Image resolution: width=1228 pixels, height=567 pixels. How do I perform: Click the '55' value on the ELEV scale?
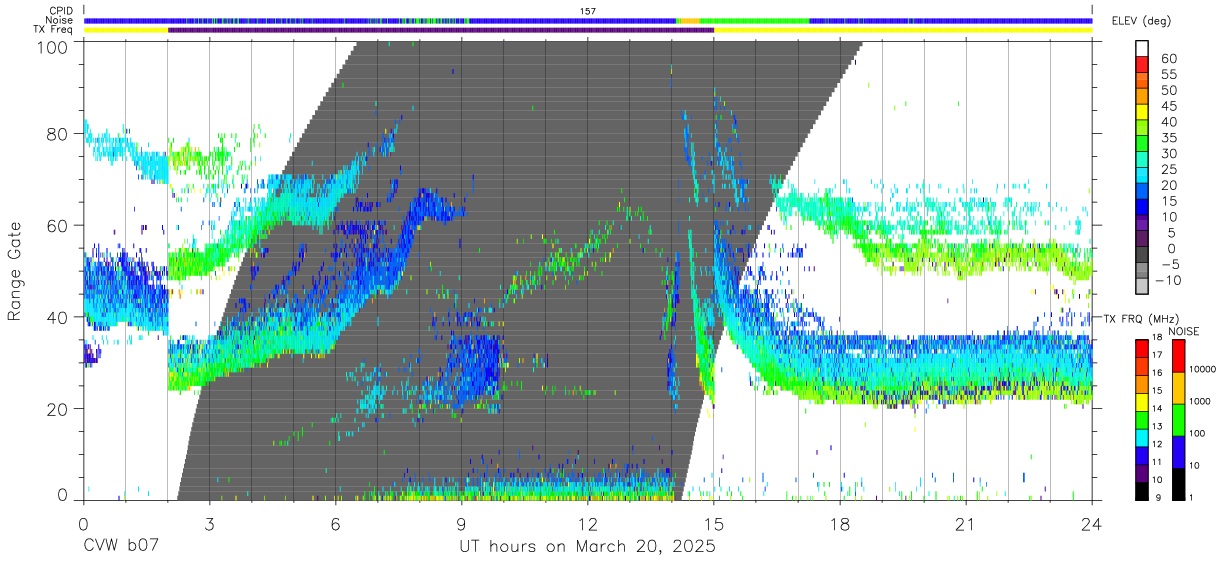click(x=1168, y=74)
